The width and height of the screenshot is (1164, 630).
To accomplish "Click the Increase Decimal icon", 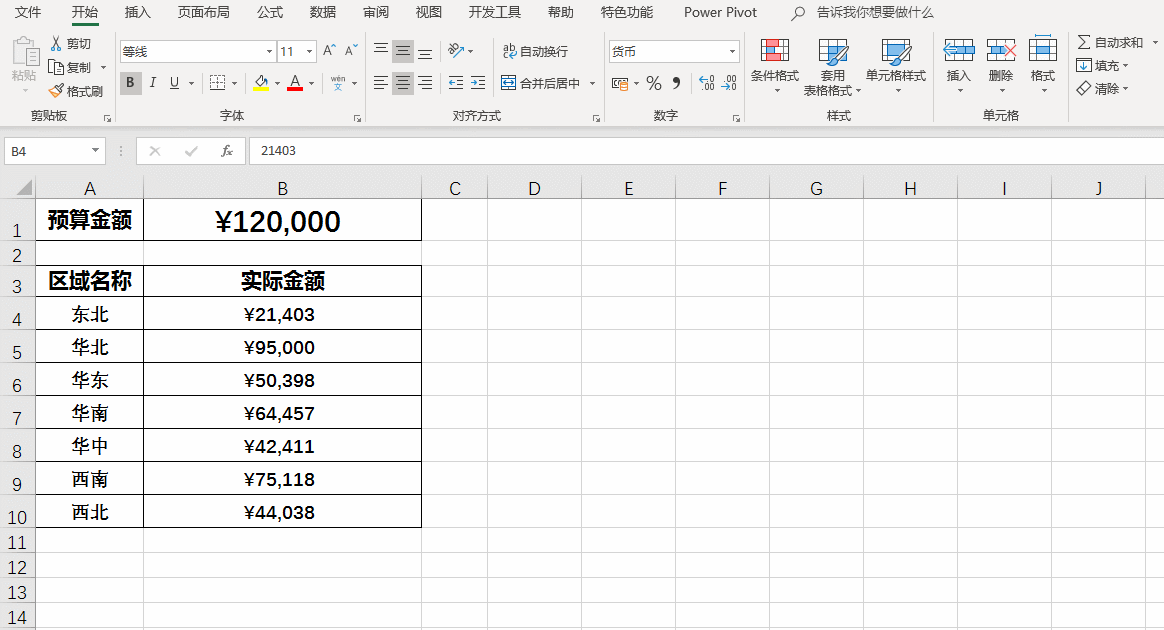I will coord(707,83).
